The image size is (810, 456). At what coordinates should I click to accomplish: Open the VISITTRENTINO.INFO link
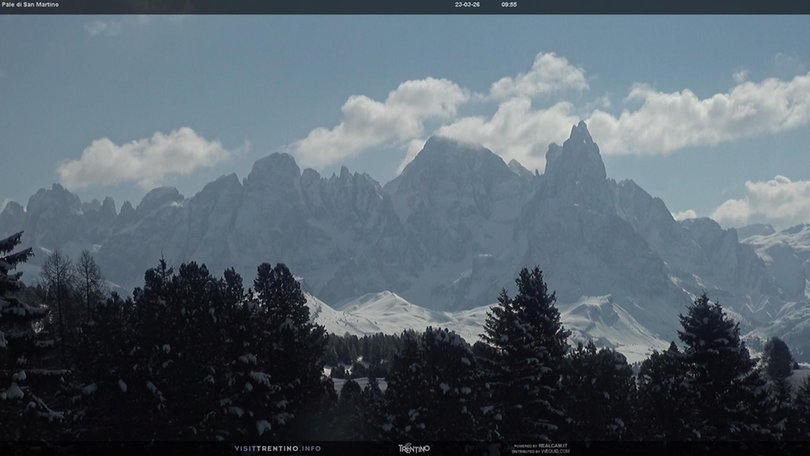[x=277, y=448]
